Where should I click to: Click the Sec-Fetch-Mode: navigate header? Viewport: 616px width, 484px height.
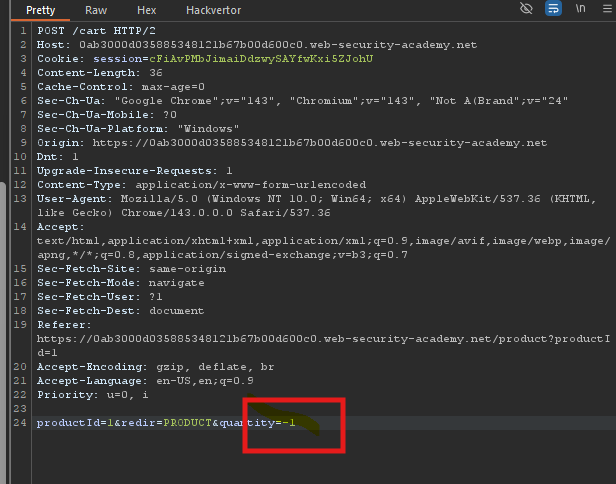tap(121, 283)
